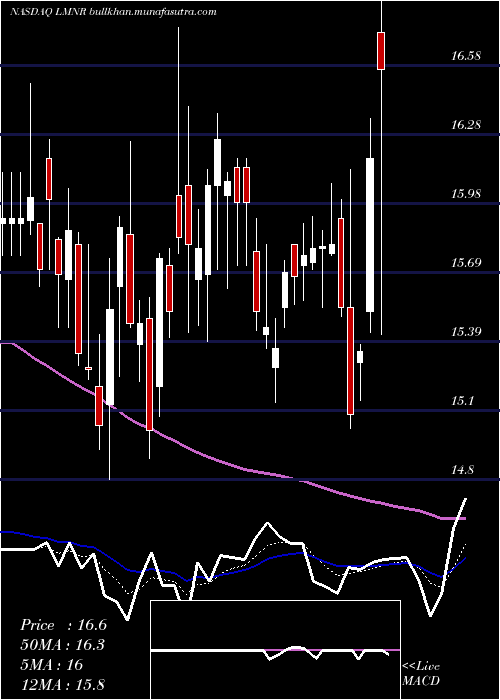Click the '<<Live MACD' label
Image resolution: width=500 pixels, height=700 pixels.
421,674
